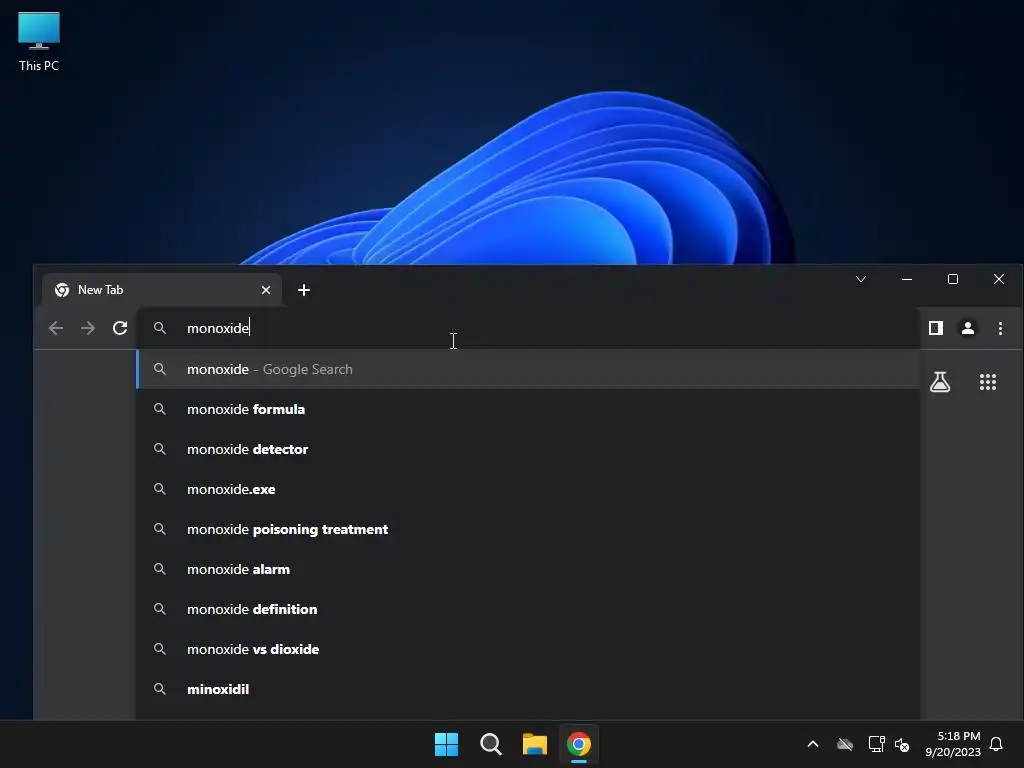Viewport: 1024px width, 768px height.
Task: Open the Google apps grid icon
Action: pos(987,382)
